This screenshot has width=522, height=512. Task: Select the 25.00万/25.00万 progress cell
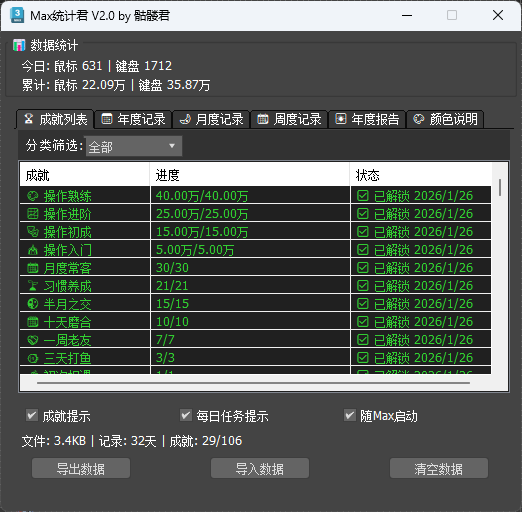point(250,214)
